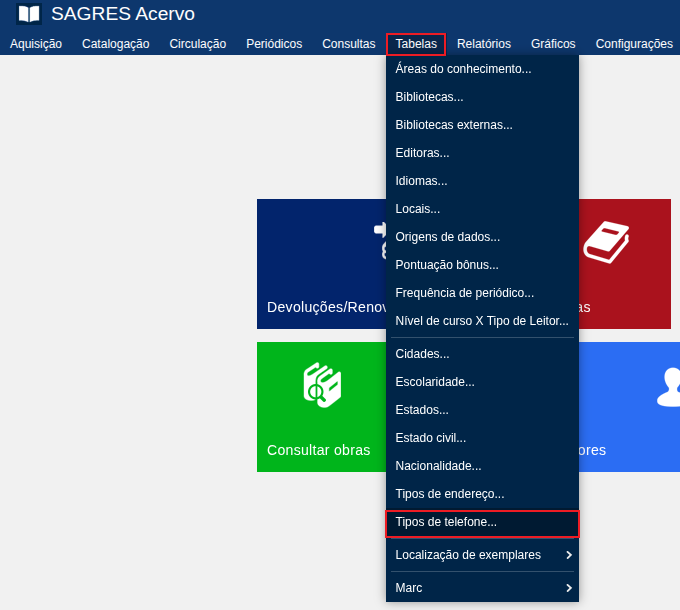Expand the Marc submenu arrow

click(568, 588)
